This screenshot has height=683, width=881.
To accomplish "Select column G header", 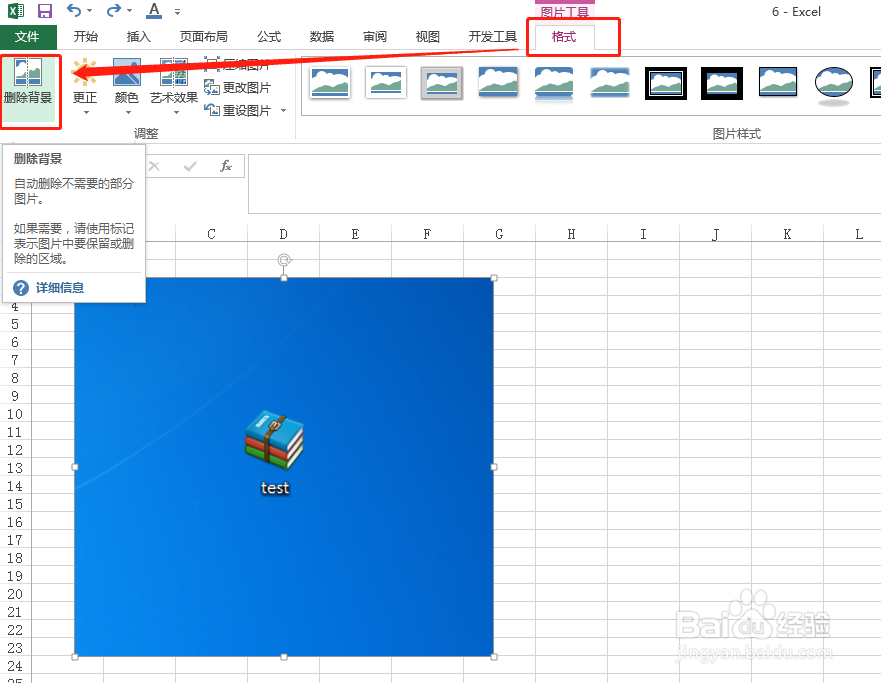I will (x=499, y=234).
